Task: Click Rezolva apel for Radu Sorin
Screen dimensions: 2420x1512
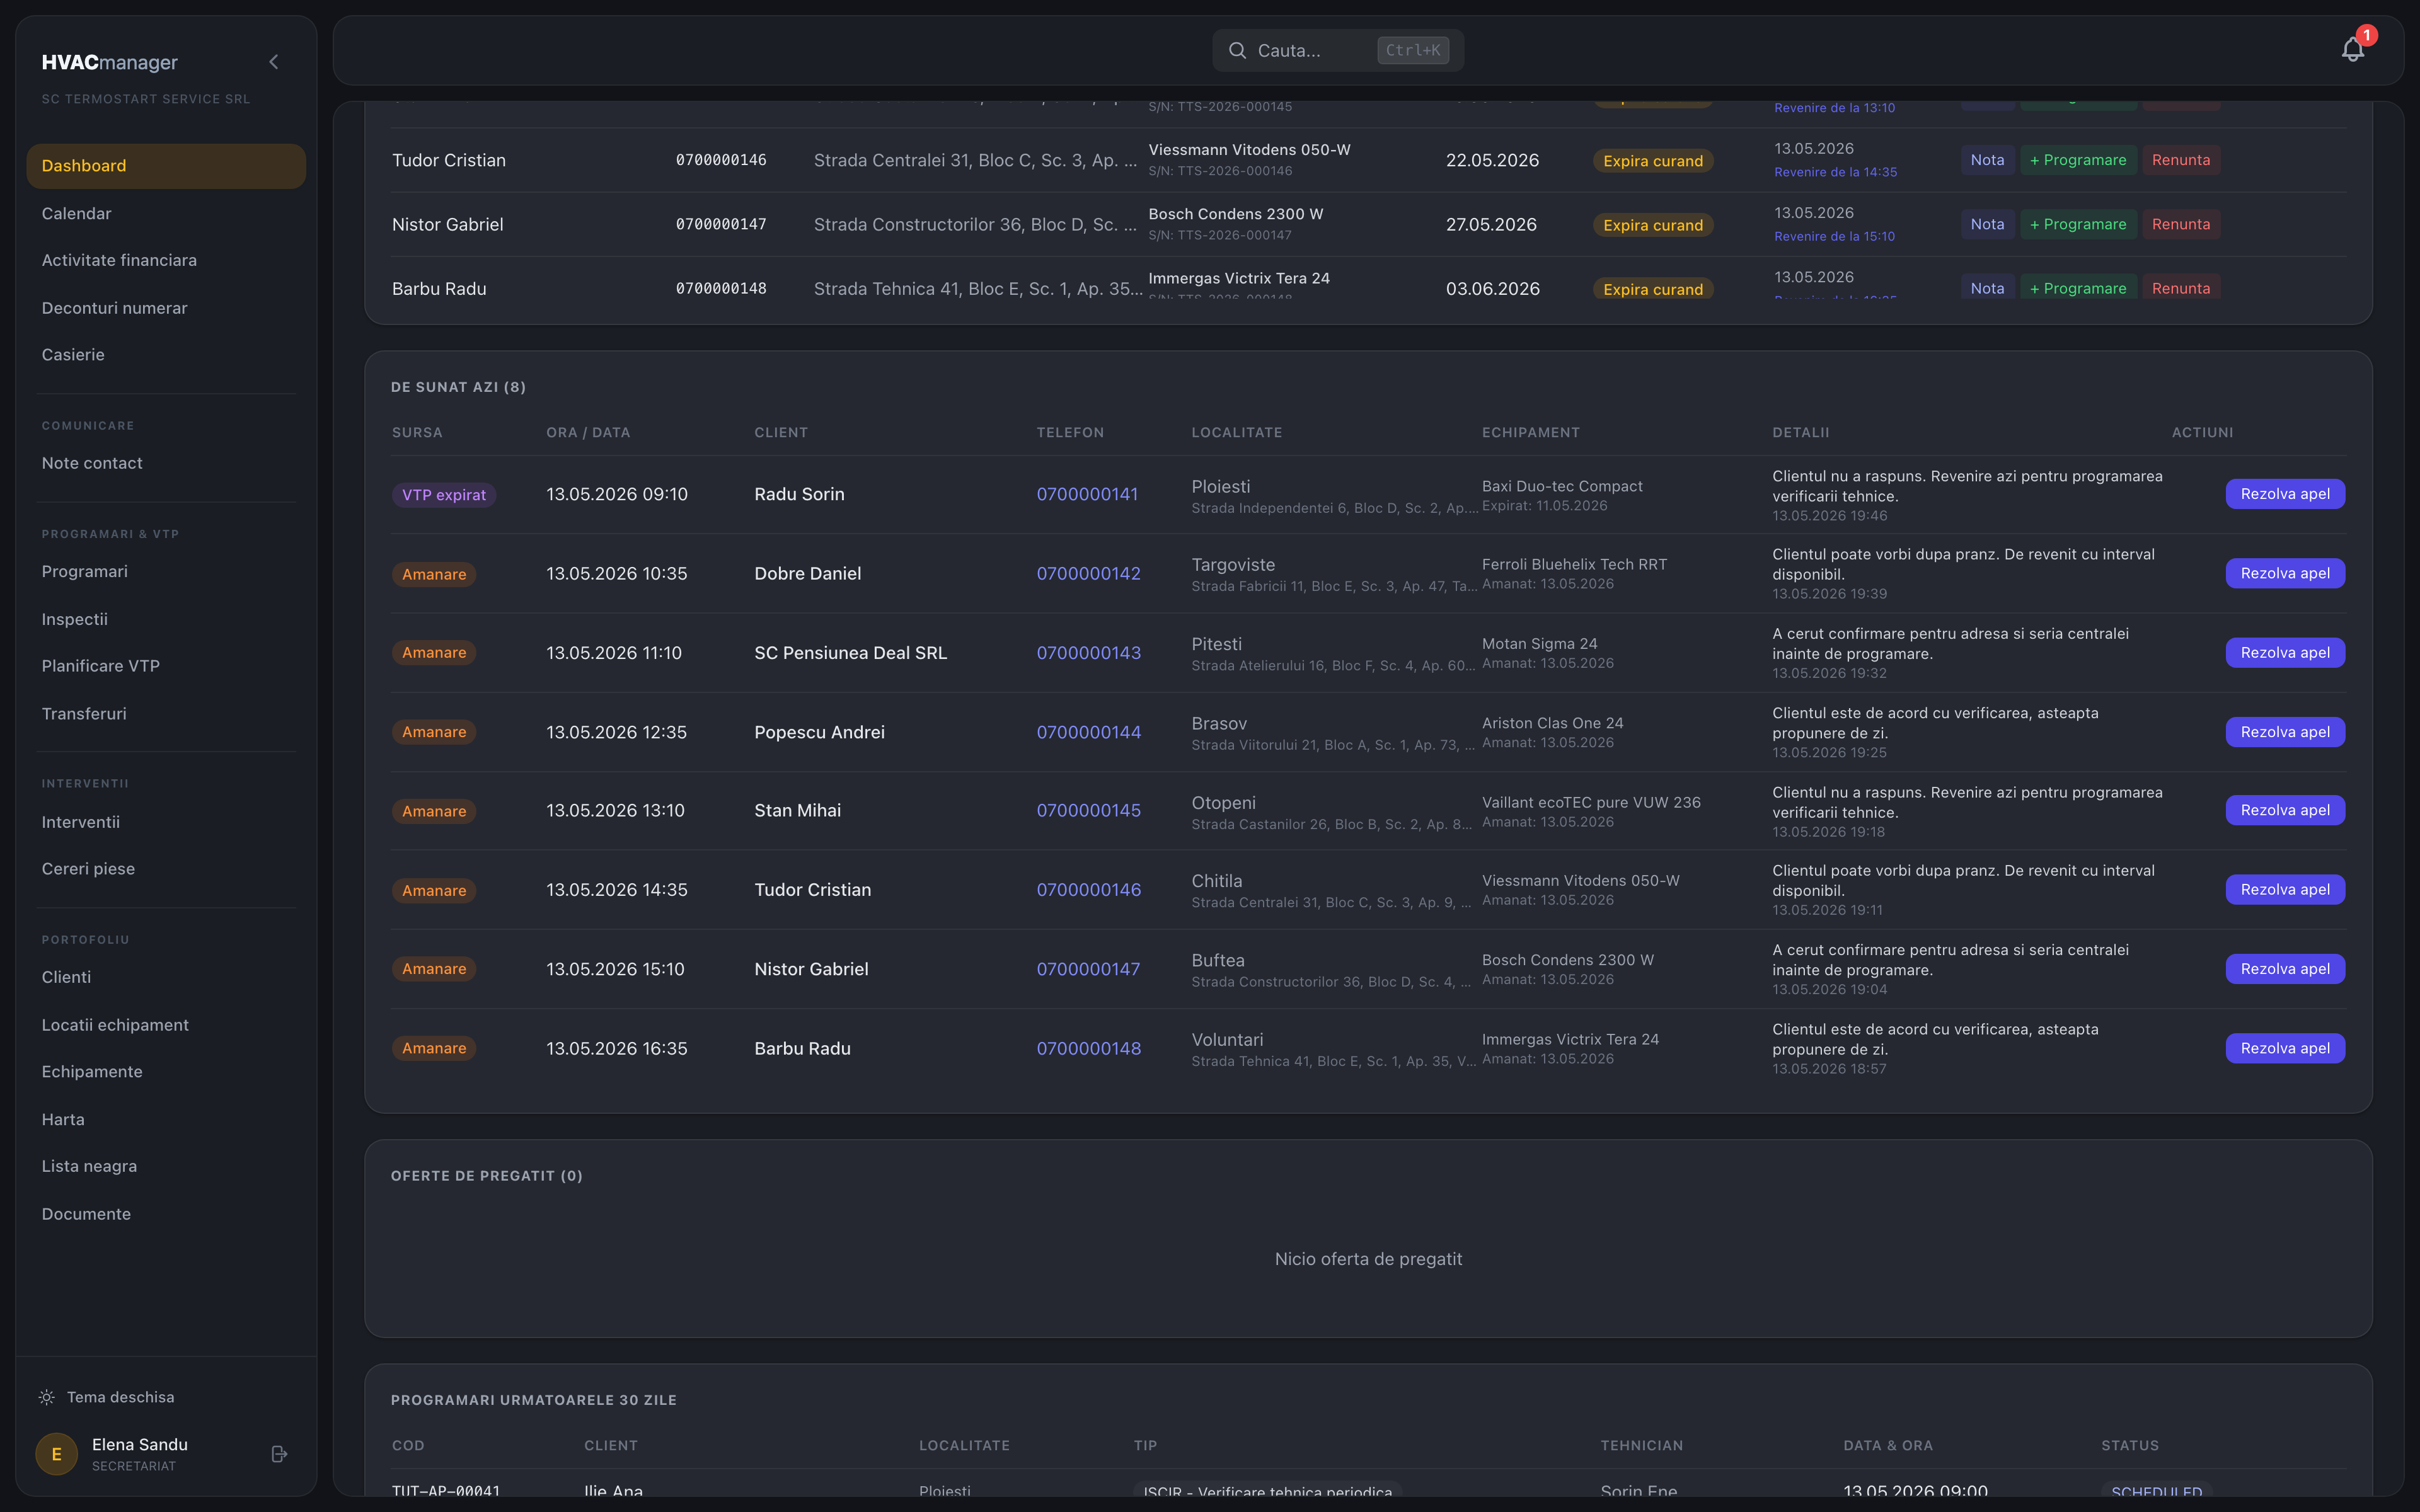Action: [x=2285, y=494]
